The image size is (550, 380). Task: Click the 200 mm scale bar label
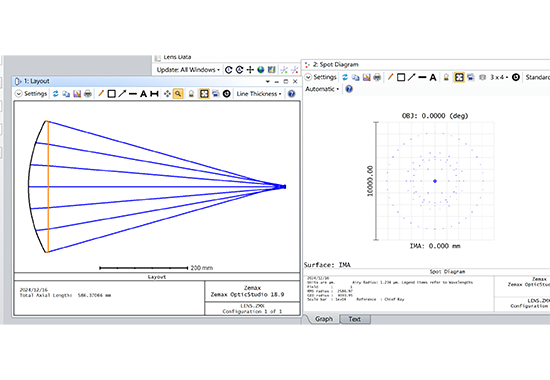tap(202, 268)
